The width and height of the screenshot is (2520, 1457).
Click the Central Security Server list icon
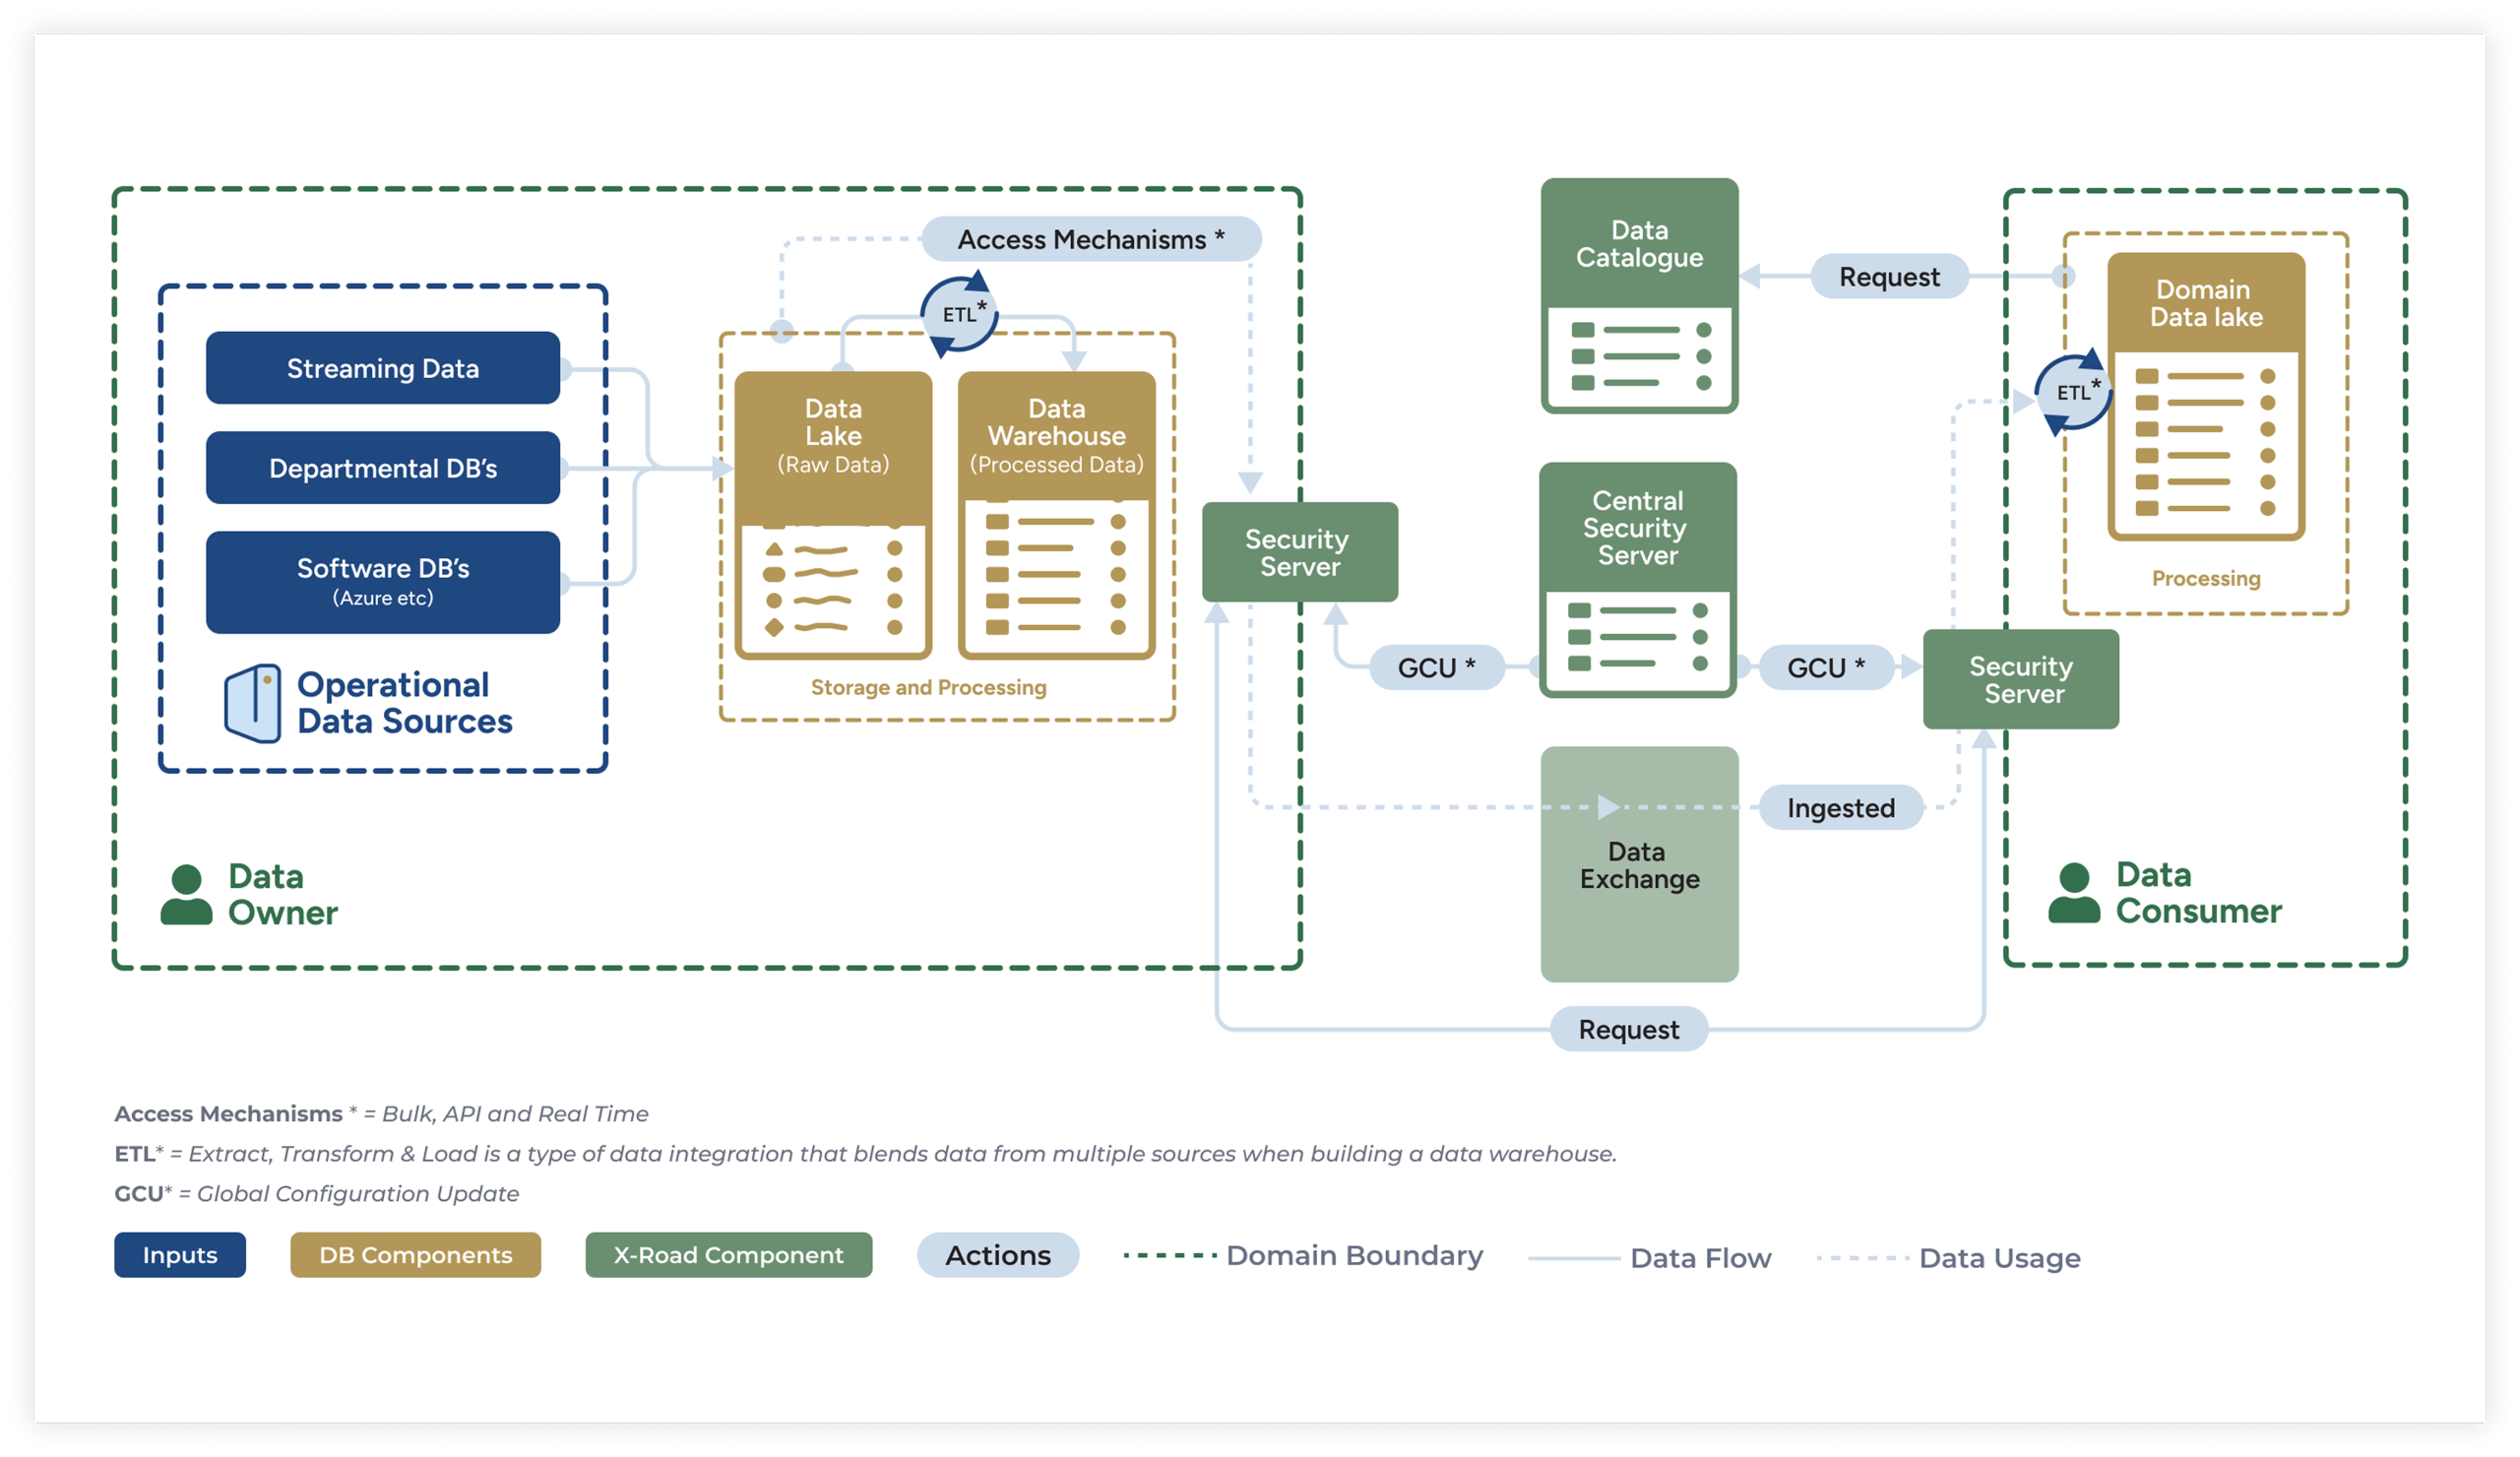coord(1636,638)
